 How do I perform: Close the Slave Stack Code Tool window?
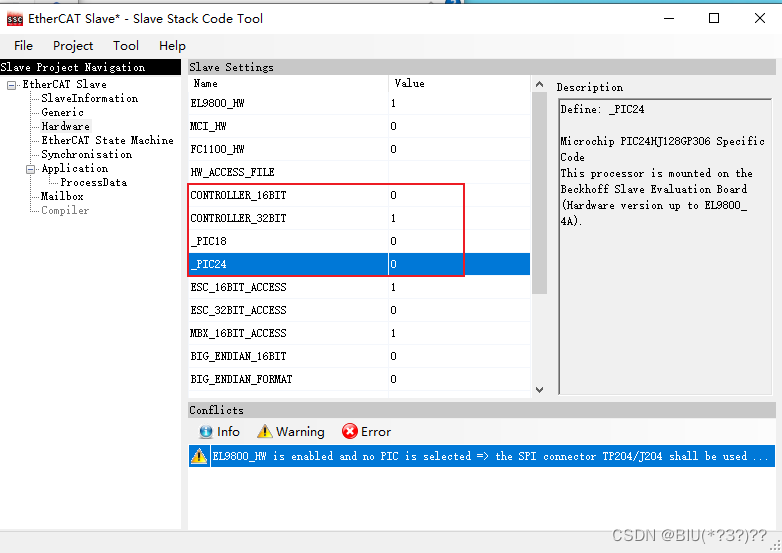(760, 19)
